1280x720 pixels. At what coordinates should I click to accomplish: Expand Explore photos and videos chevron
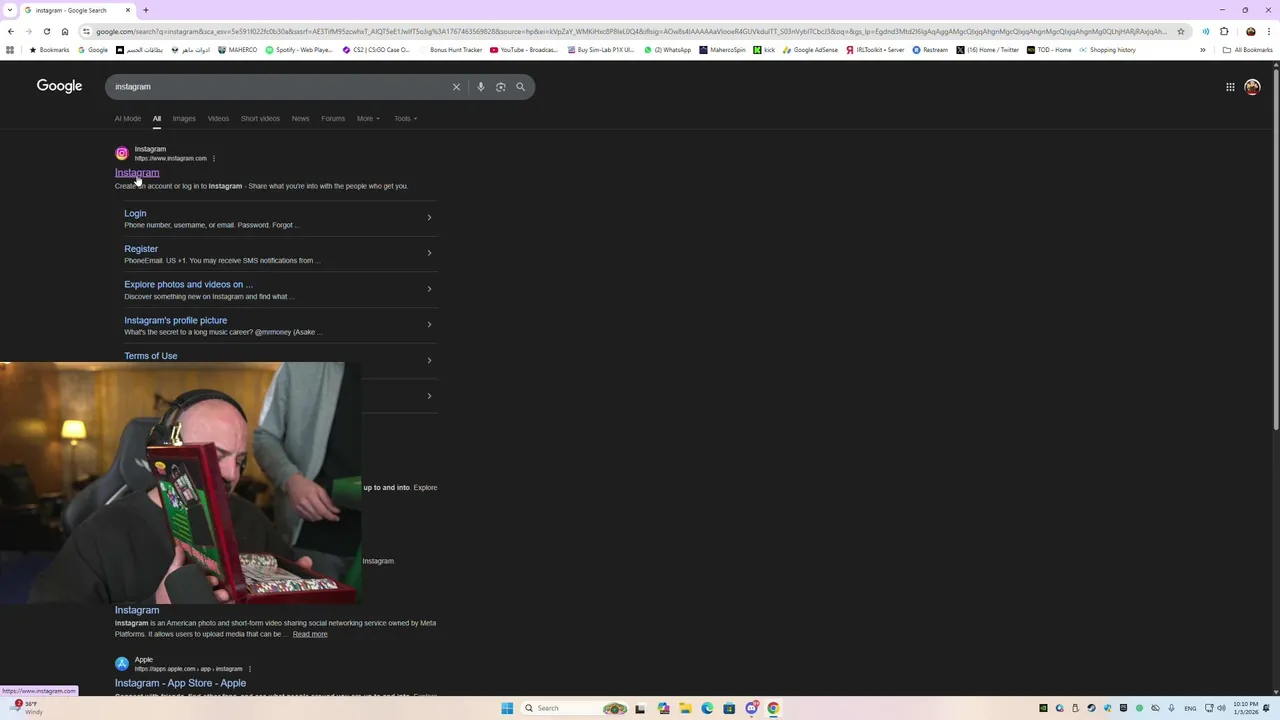pyautogui.click(x=429, y=289)
